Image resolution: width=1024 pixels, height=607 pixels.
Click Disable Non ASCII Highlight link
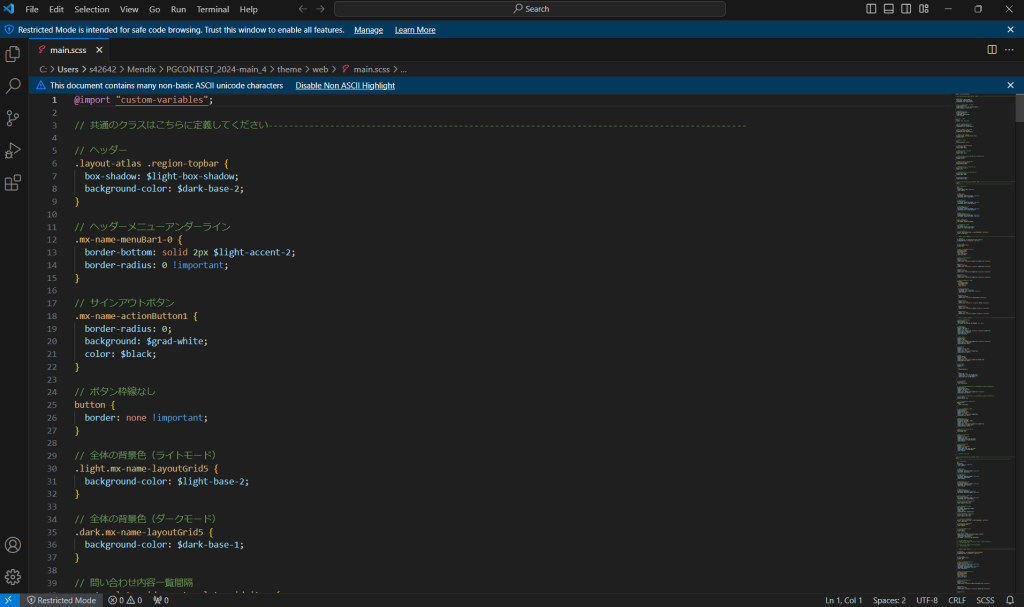click(345, 86)
